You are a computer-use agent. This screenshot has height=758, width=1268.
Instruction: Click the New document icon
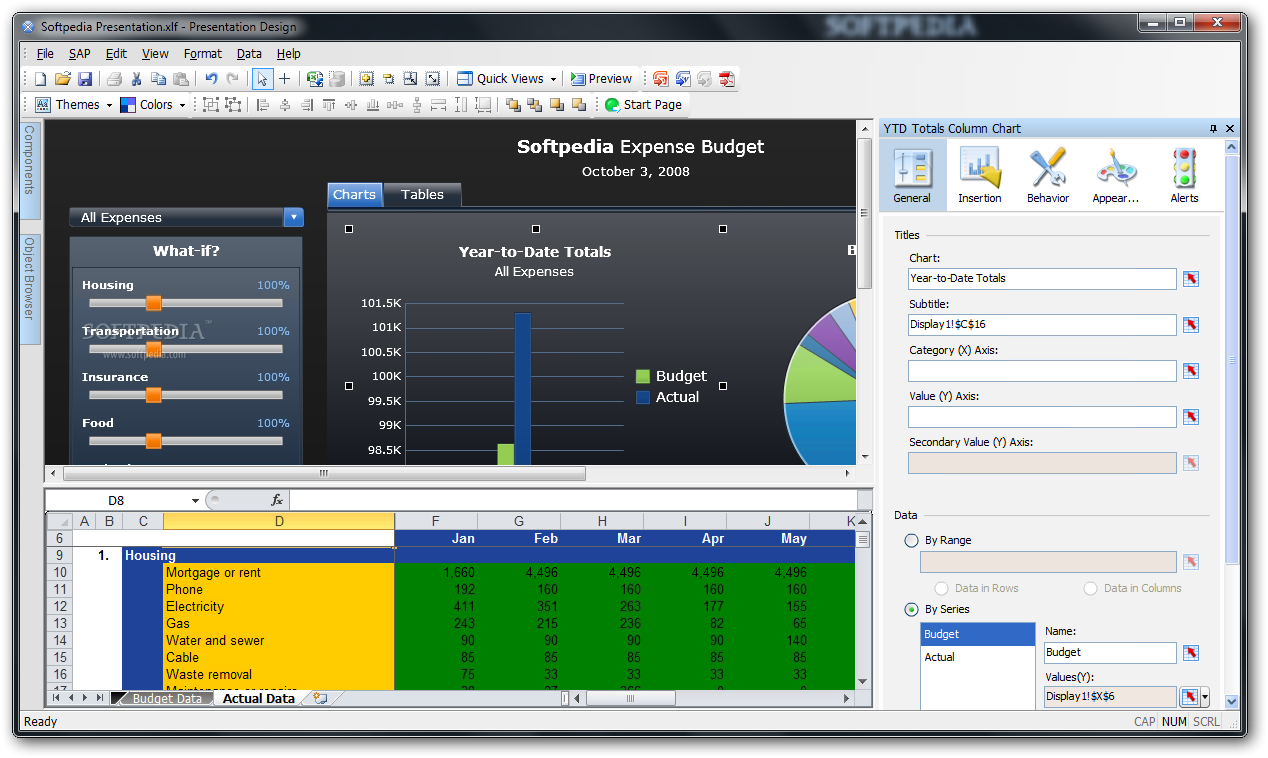click(x=41, y=79)
